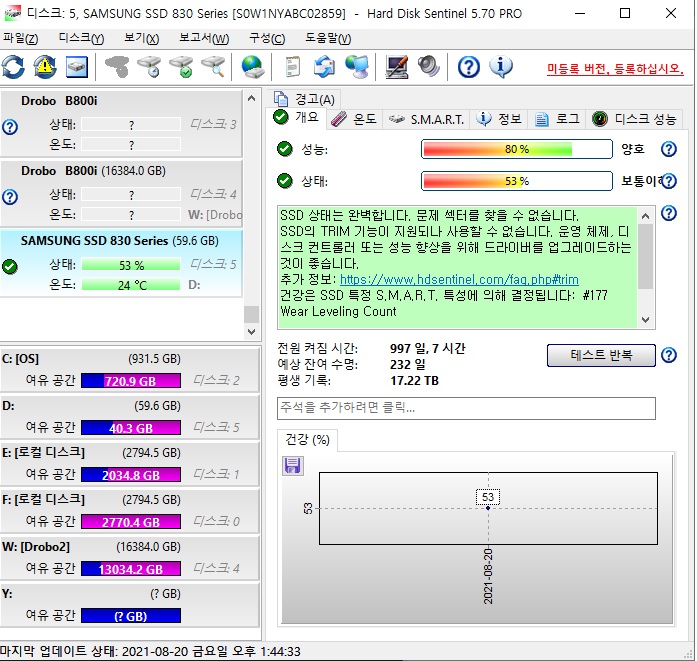Click the comment field 주석을 추가하려면 클릭
The height and width of the screenshot is (661, 697).
[466, 408]
